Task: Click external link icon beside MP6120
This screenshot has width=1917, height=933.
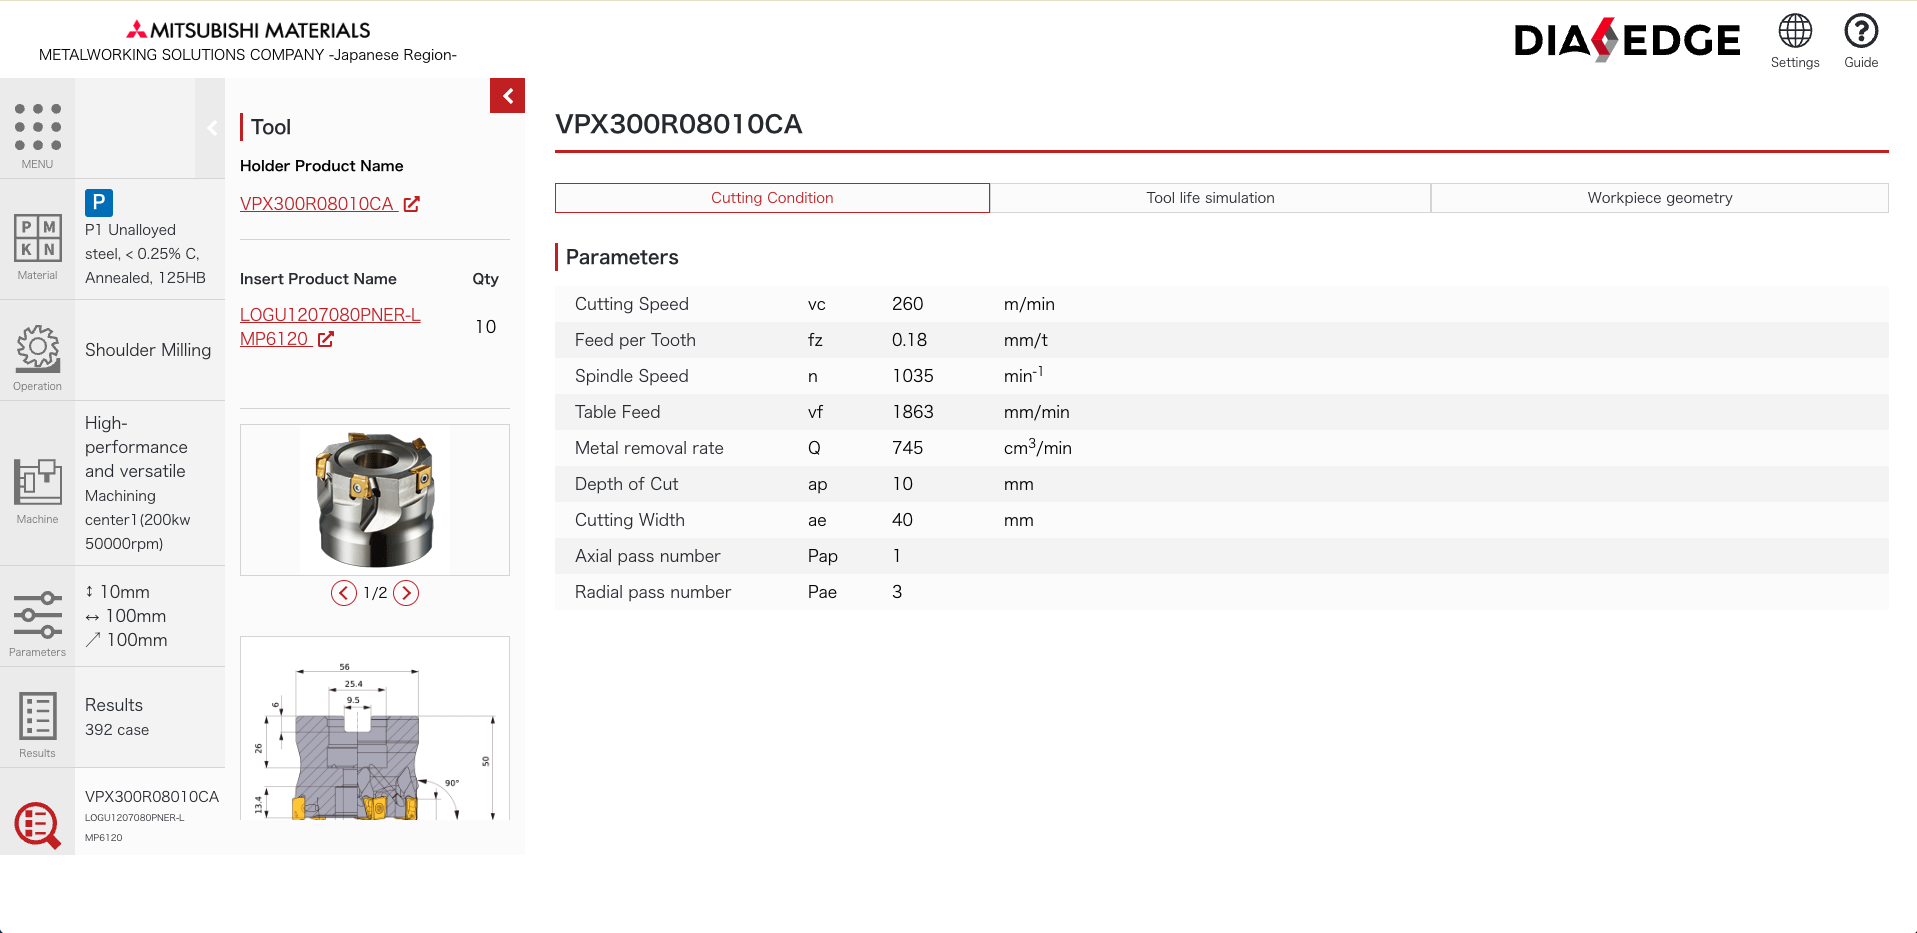Action: point(325,340)
